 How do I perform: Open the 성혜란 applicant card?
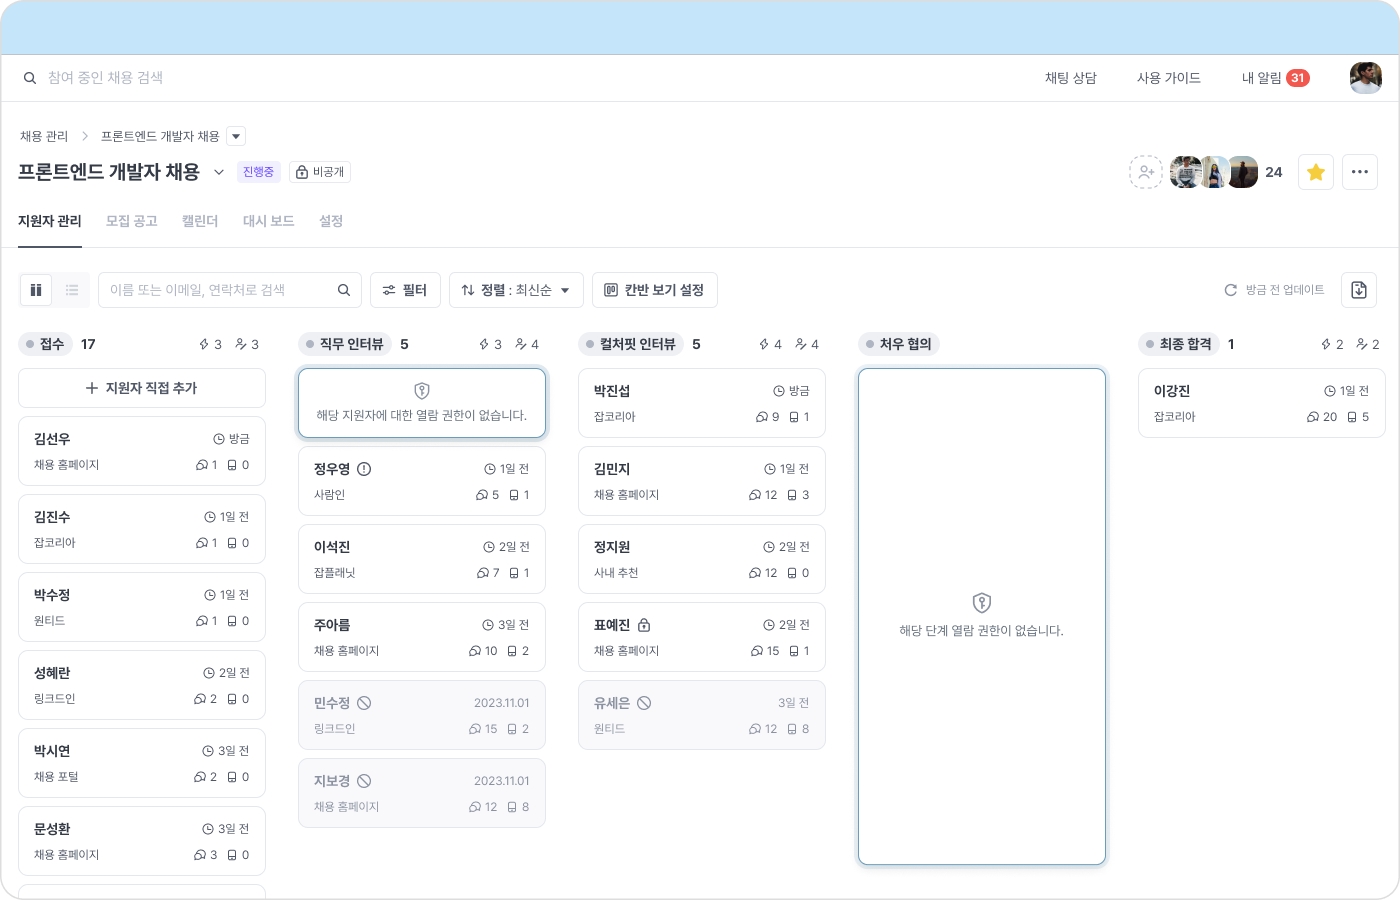click(x=142, y=685)
